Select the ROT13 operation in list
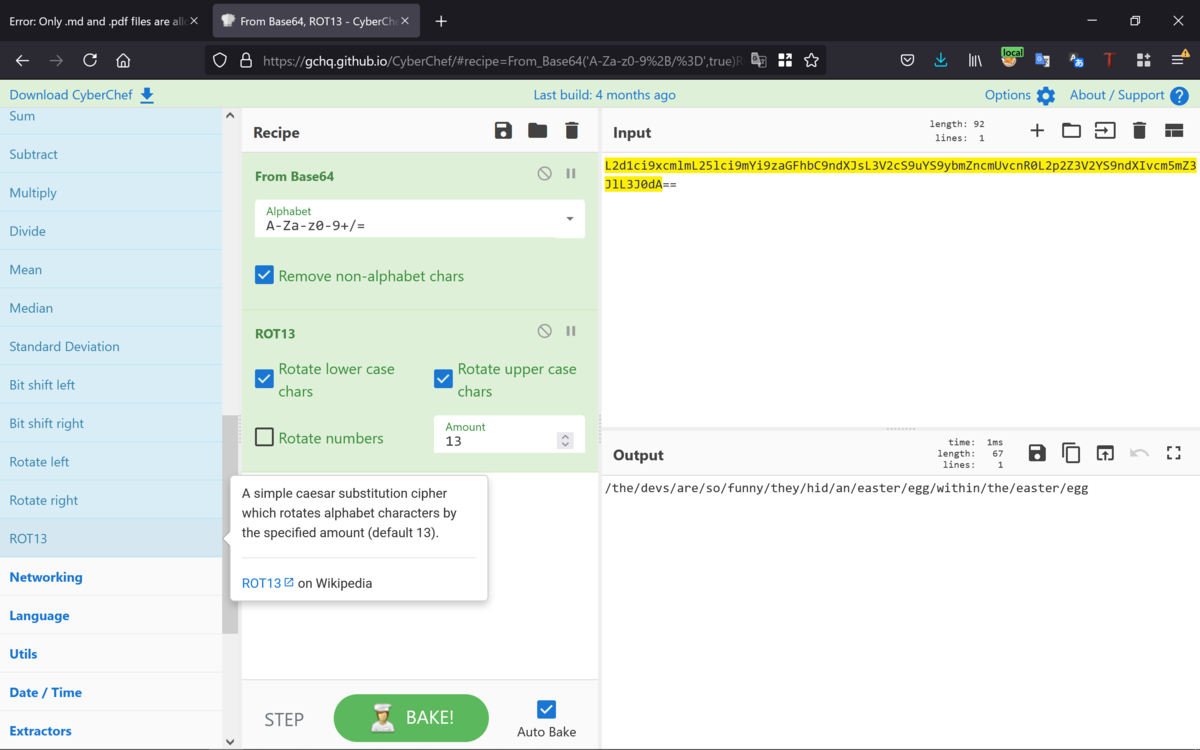The width and height of the screenshot is (1200, 750). point(111,538)
